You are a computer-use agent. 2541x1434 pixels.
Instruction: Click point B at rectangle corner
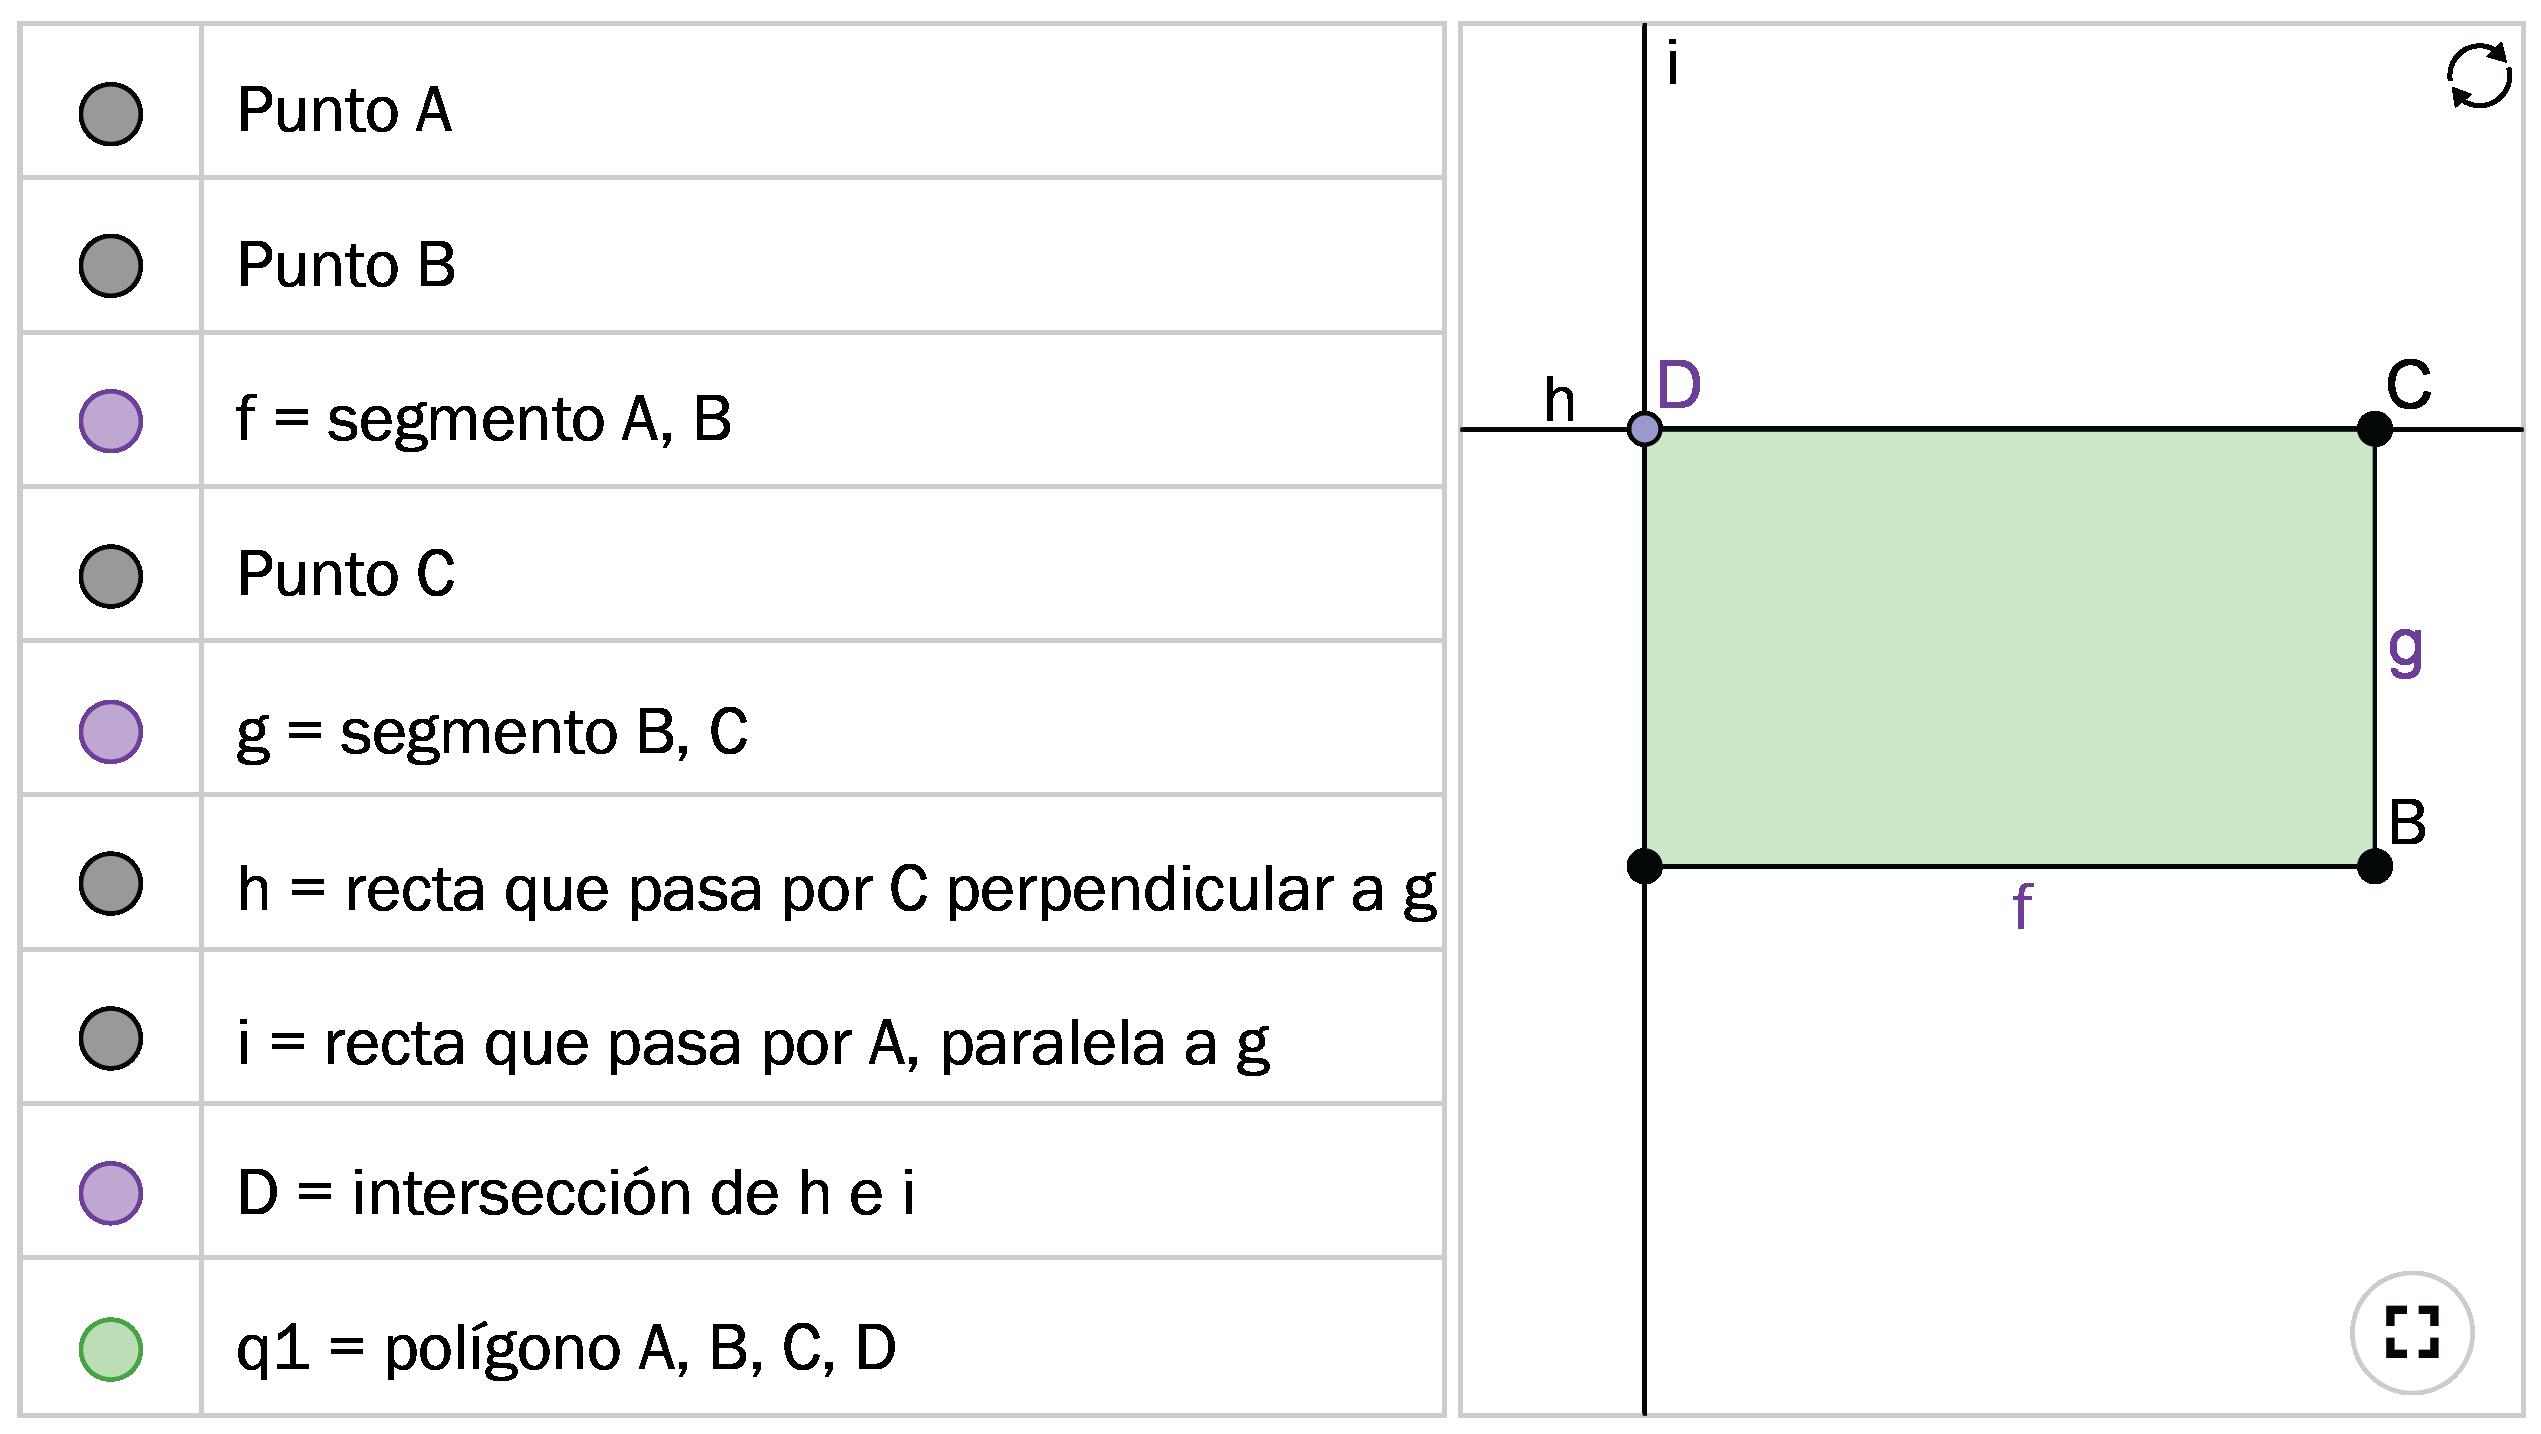(x=2374, y=865)
